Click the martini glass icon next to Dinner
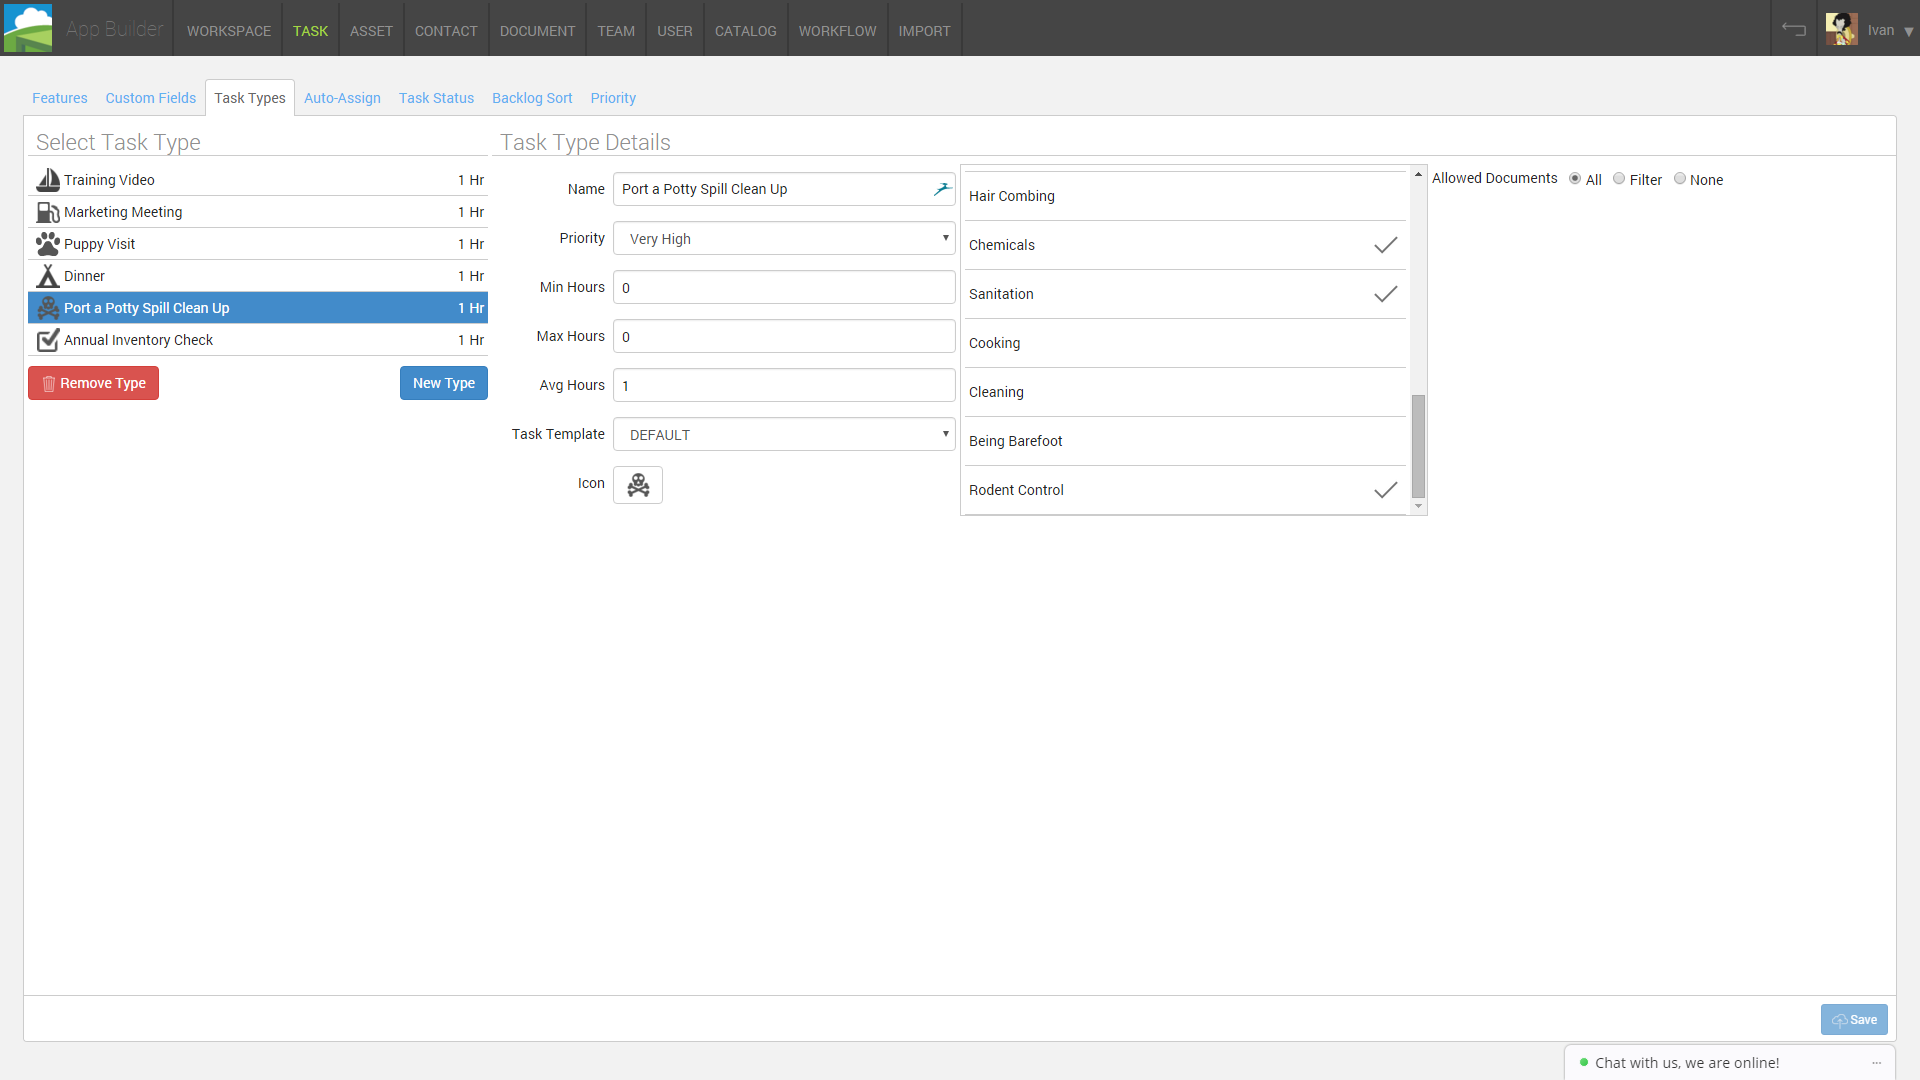The height and width of the screenshot is (1080, 1920). point(48,276)
